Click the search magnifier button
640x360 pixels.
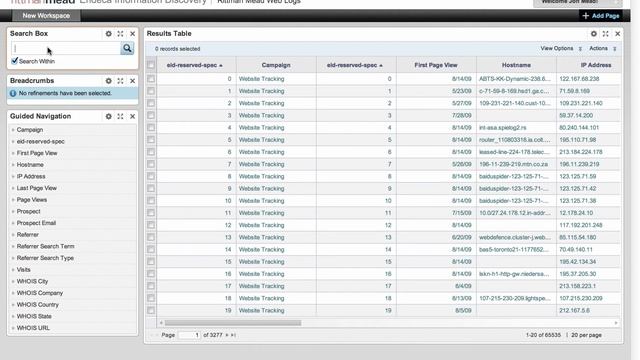point(127,49)
